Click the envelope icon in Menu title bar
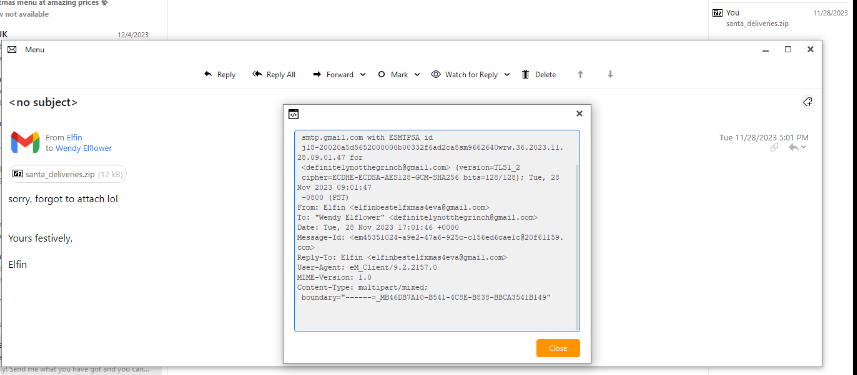857x375 pixels. click(11, 49)
